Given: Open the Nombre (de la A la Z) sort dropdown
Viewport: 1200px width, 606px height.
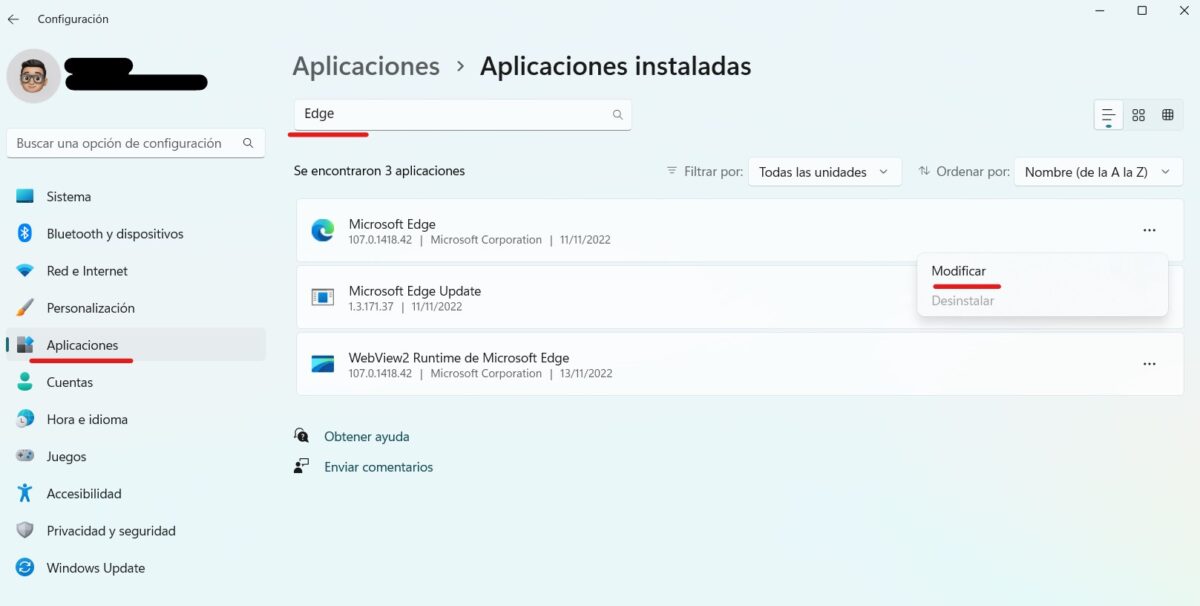Looking at the screenshot, I should click(1097, 172).
